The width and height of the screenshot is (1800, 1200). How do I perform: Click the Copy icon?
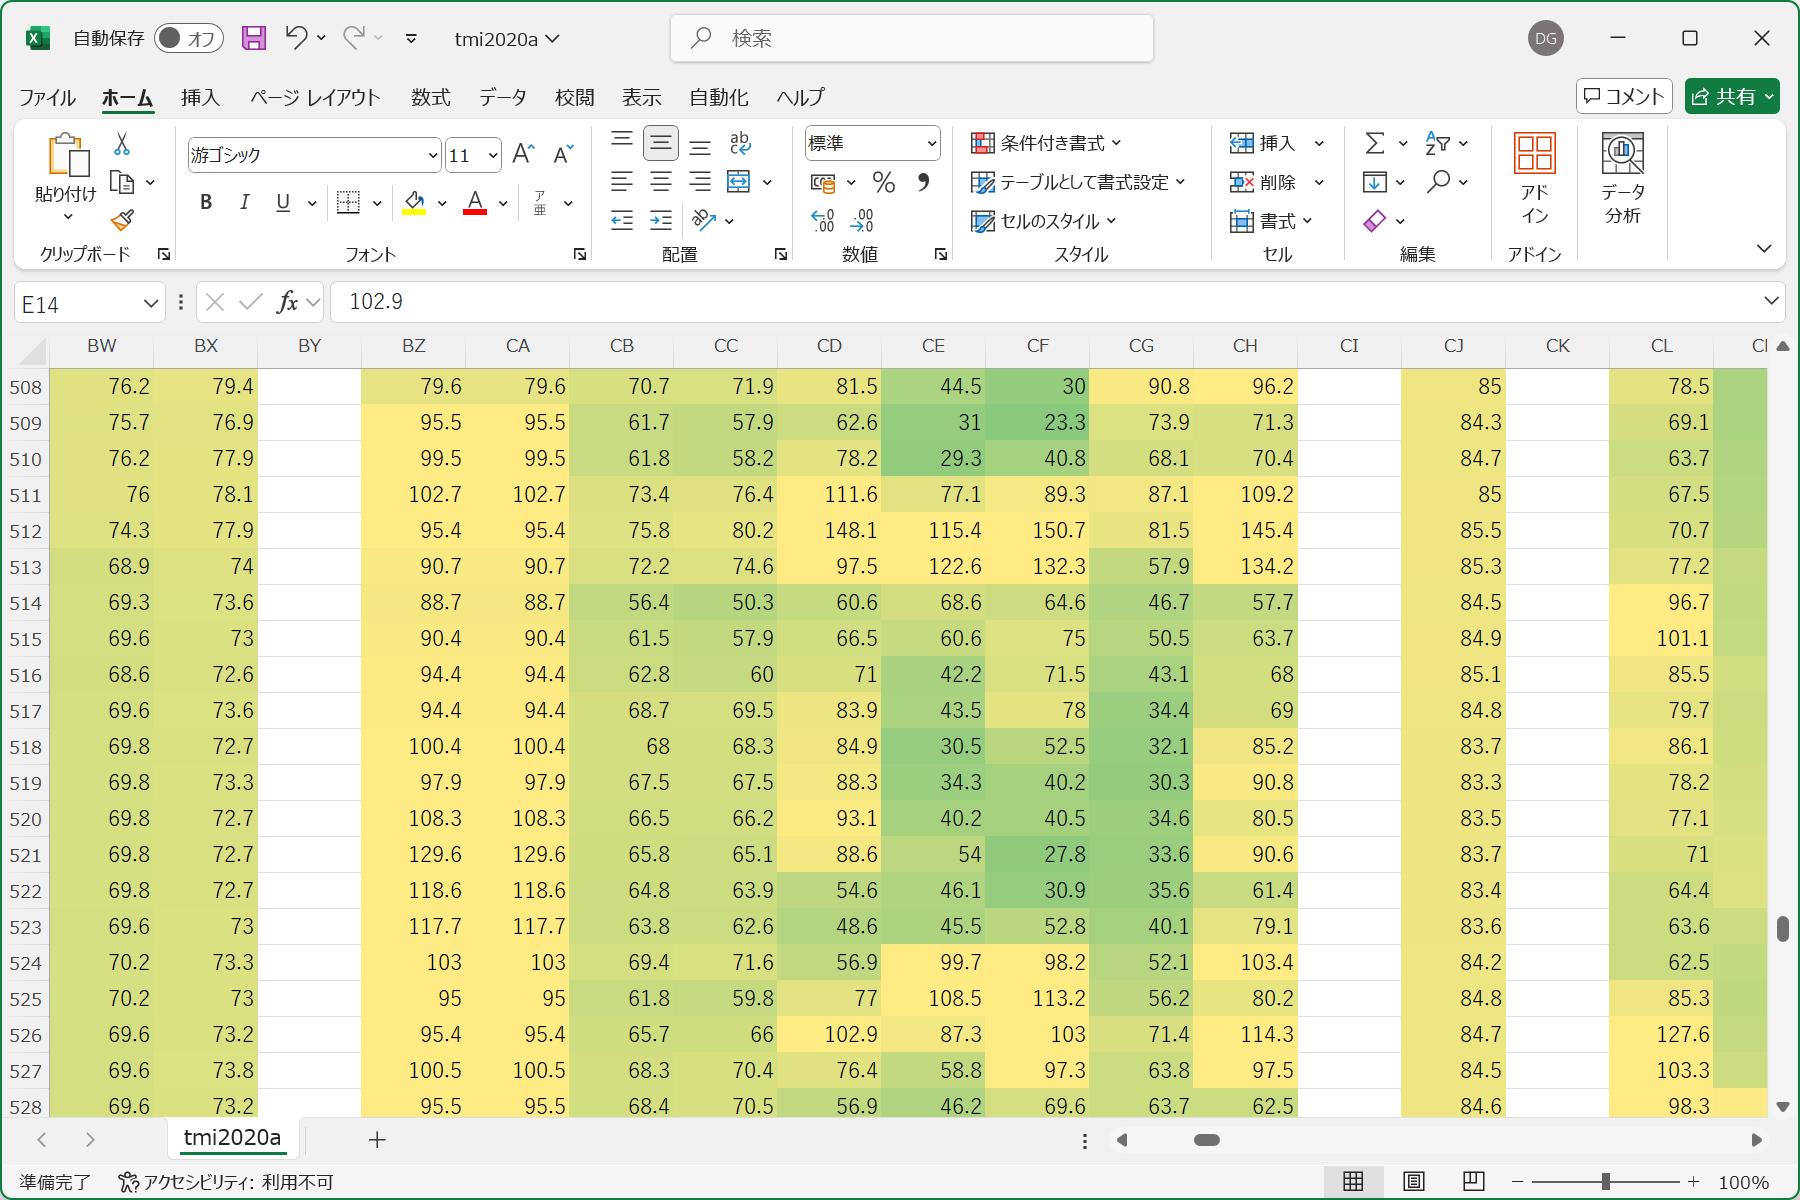coord(122,182)
